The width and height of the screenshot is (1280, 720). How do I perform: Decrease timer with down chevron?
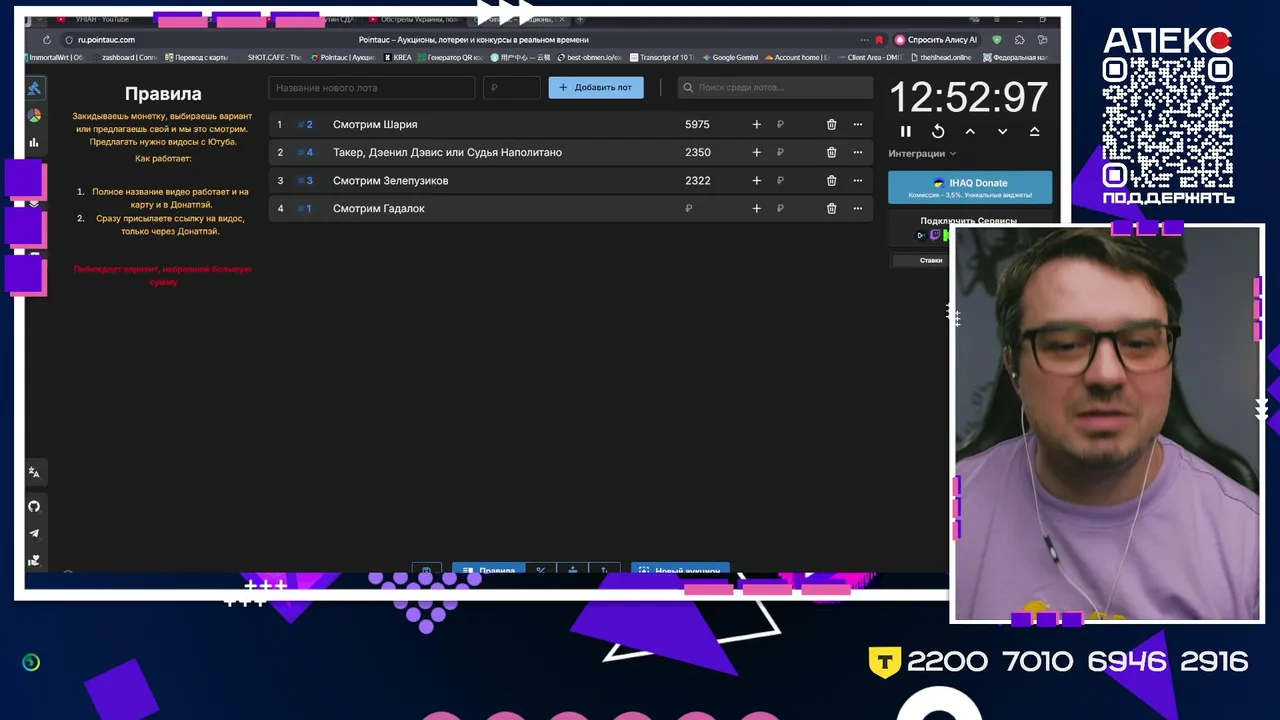(1002, 131)
